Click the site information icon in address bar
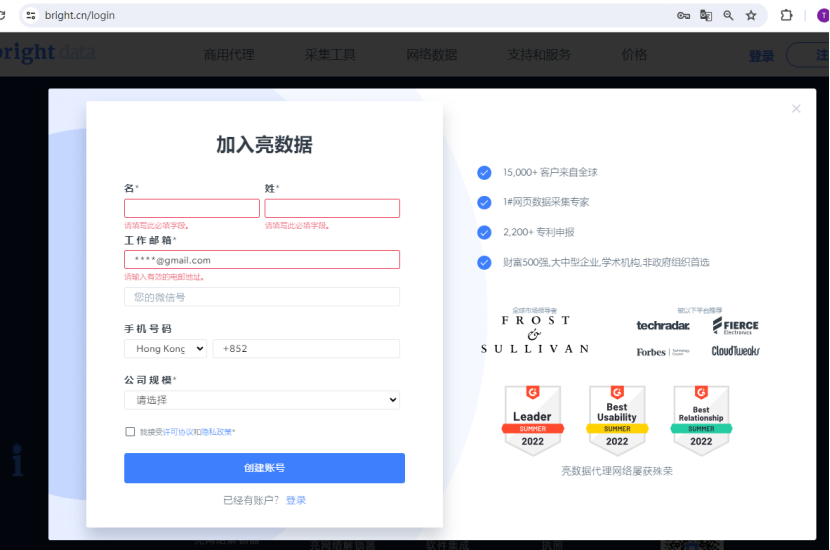The image size is (830, 550). pyautogui.click(x=31, y=15)
